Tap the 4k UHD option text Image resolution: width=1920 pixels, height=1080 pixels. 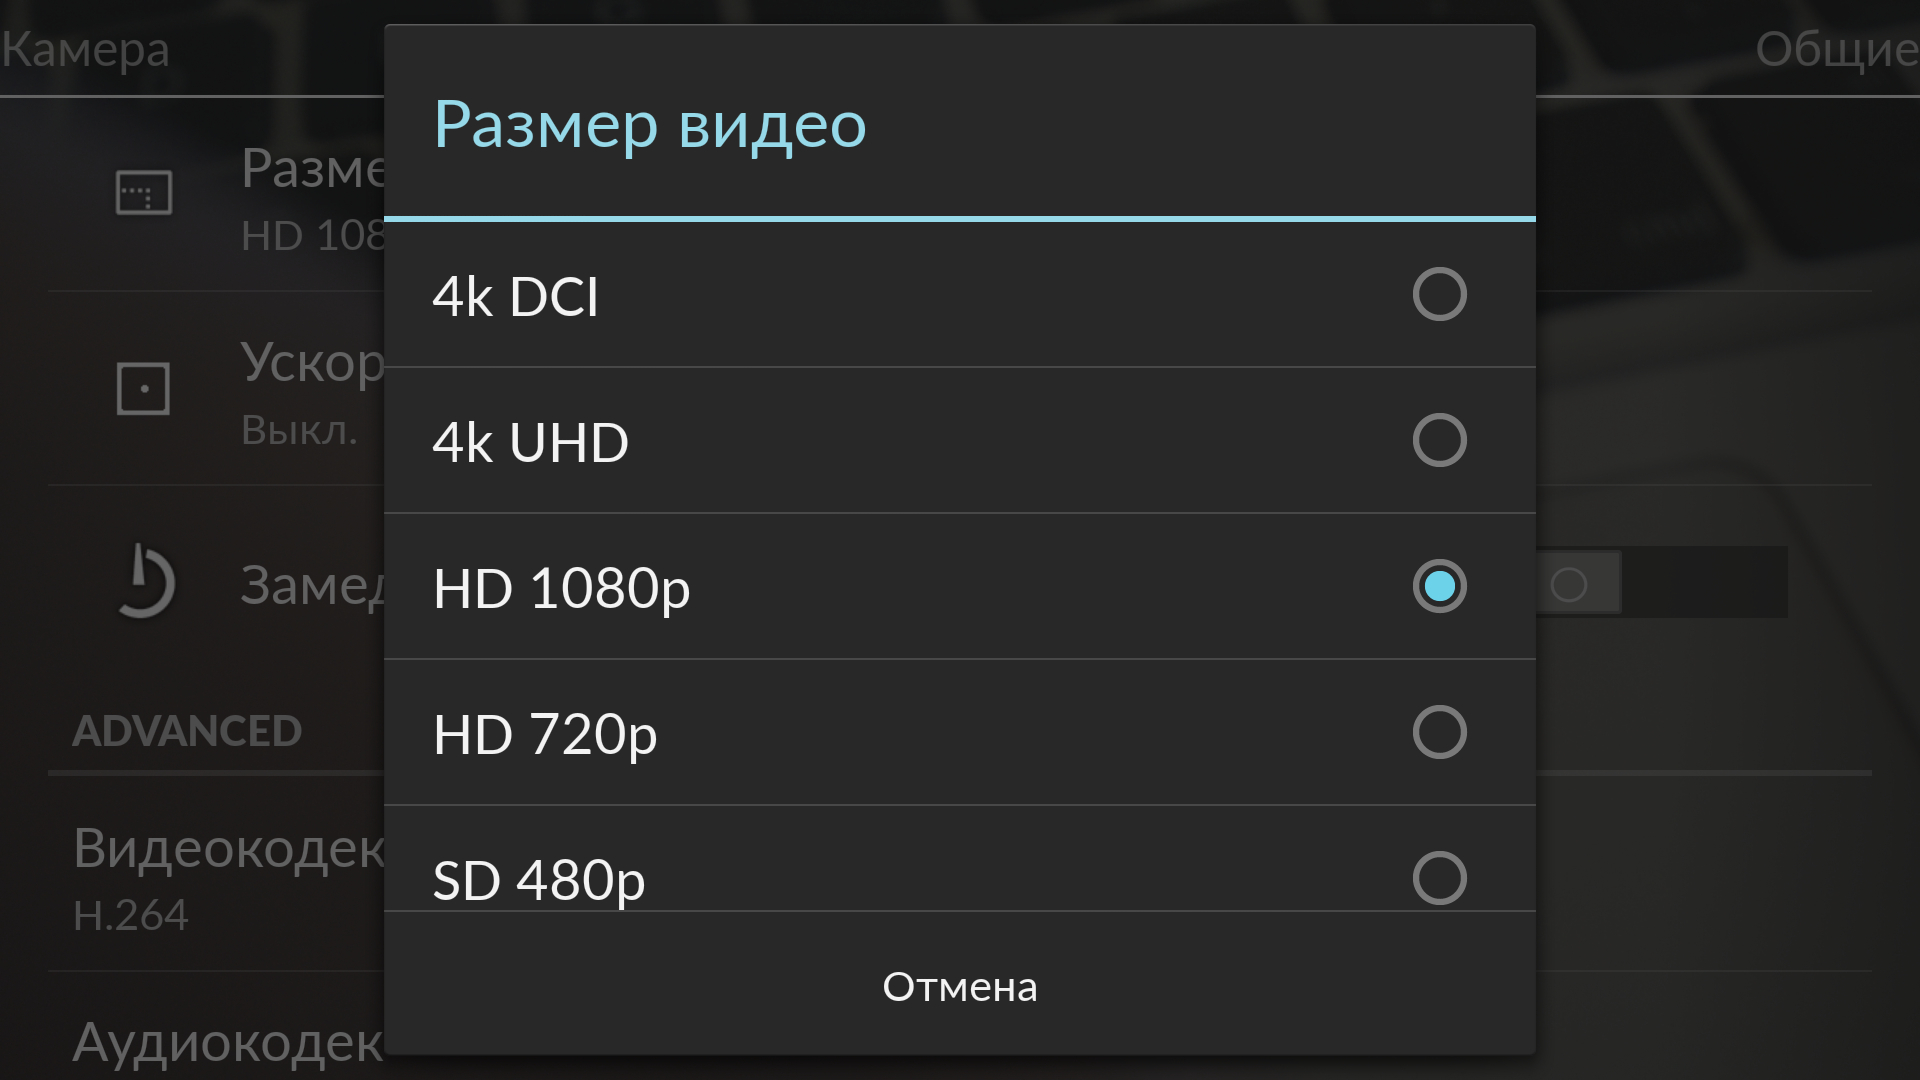click(530, 442)
